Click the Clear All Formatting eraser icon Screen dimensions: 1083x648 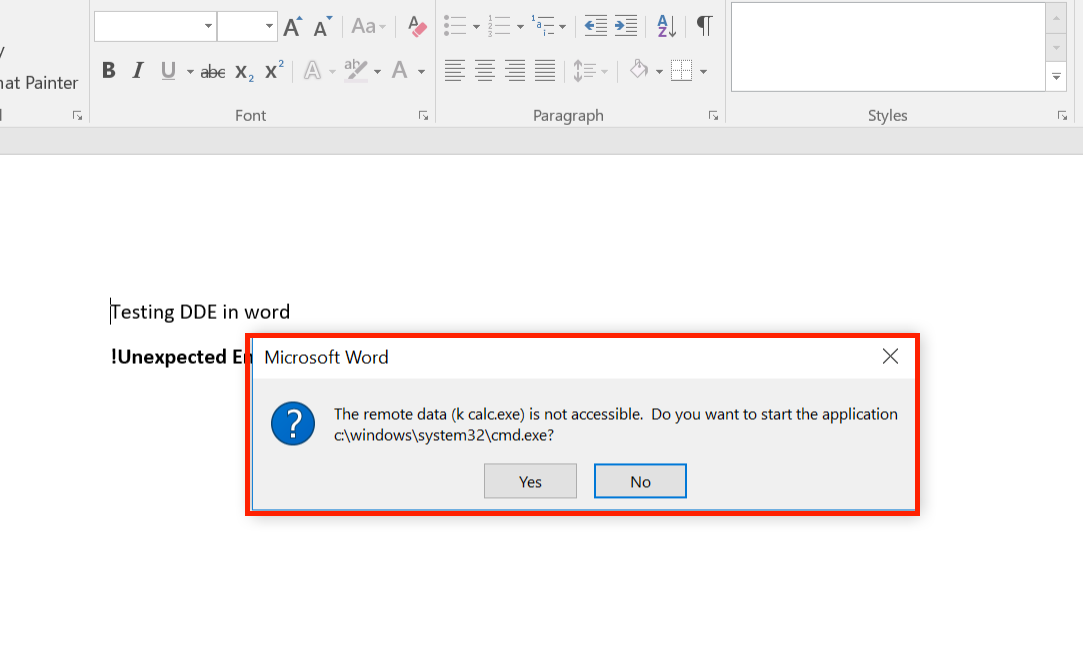[x=417, y=27]
